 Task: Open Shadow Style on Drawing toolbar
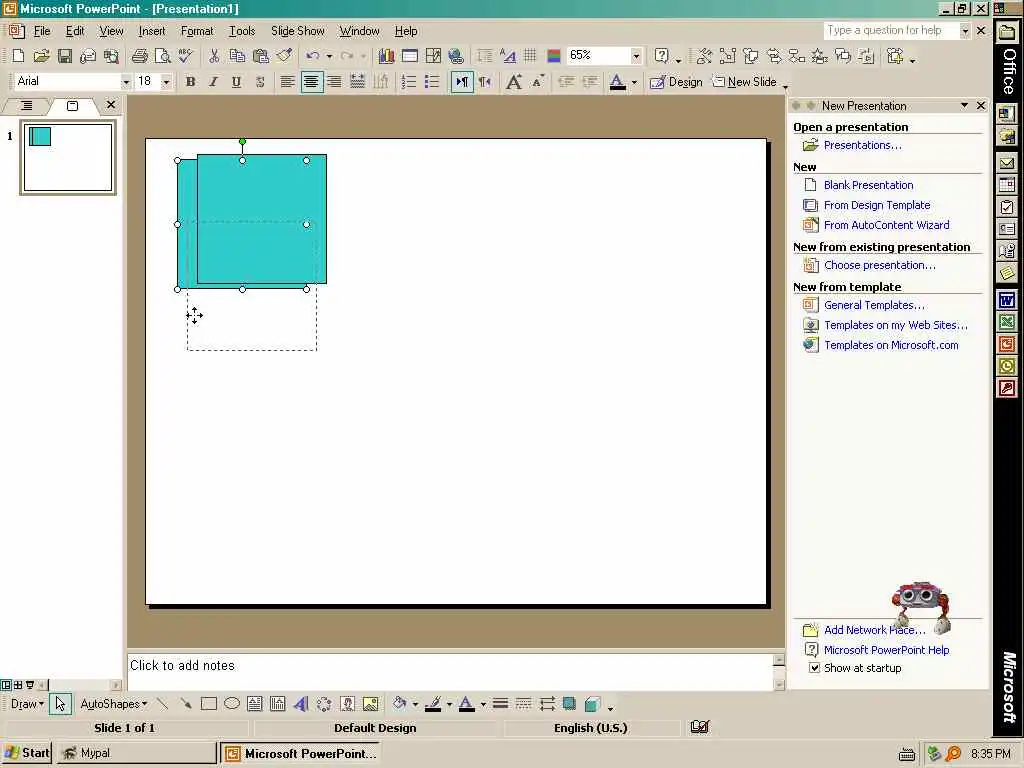569,704
